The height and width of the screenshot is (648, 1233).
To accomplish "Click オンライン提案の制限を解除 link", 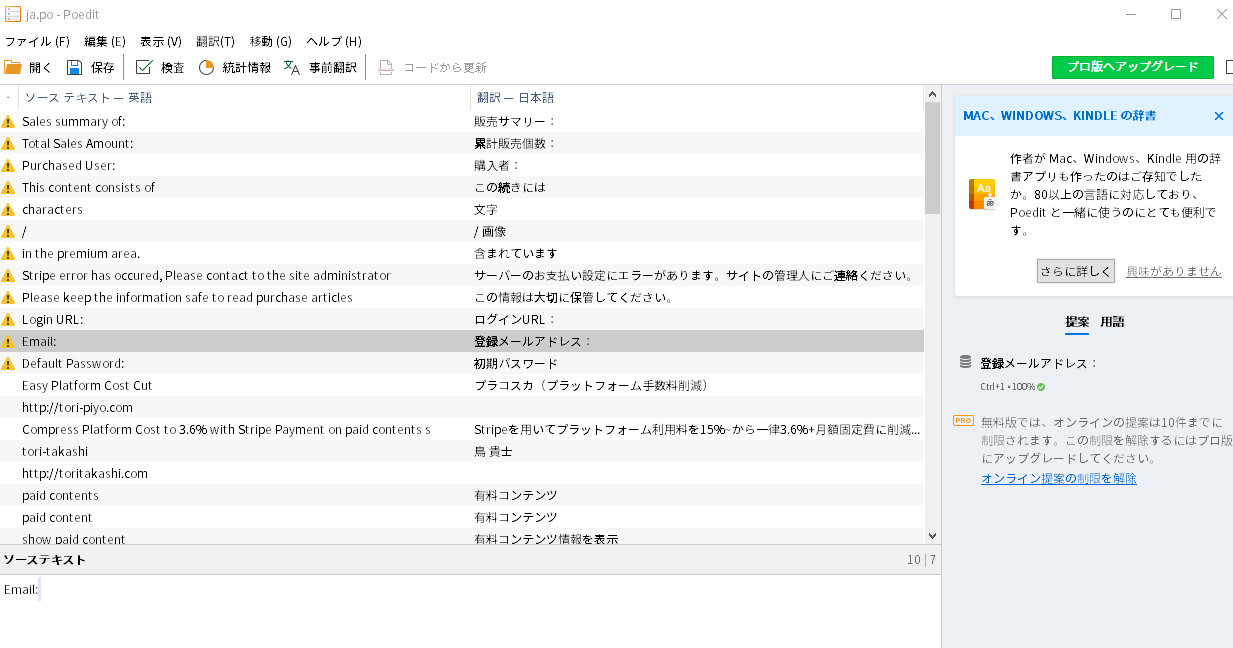I will pos(1058,479).
